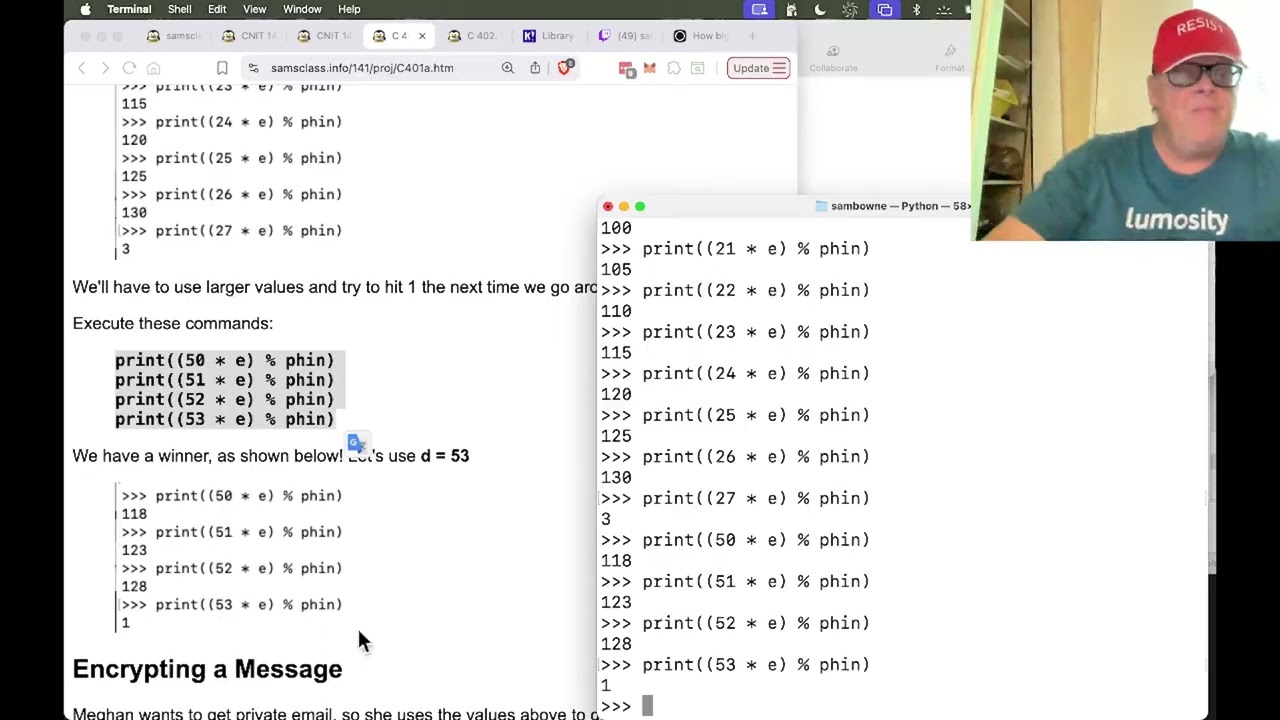Screen dimensions: 1280x720
Task: View site information for samsclass.info
Action: (x=254, y=68)
